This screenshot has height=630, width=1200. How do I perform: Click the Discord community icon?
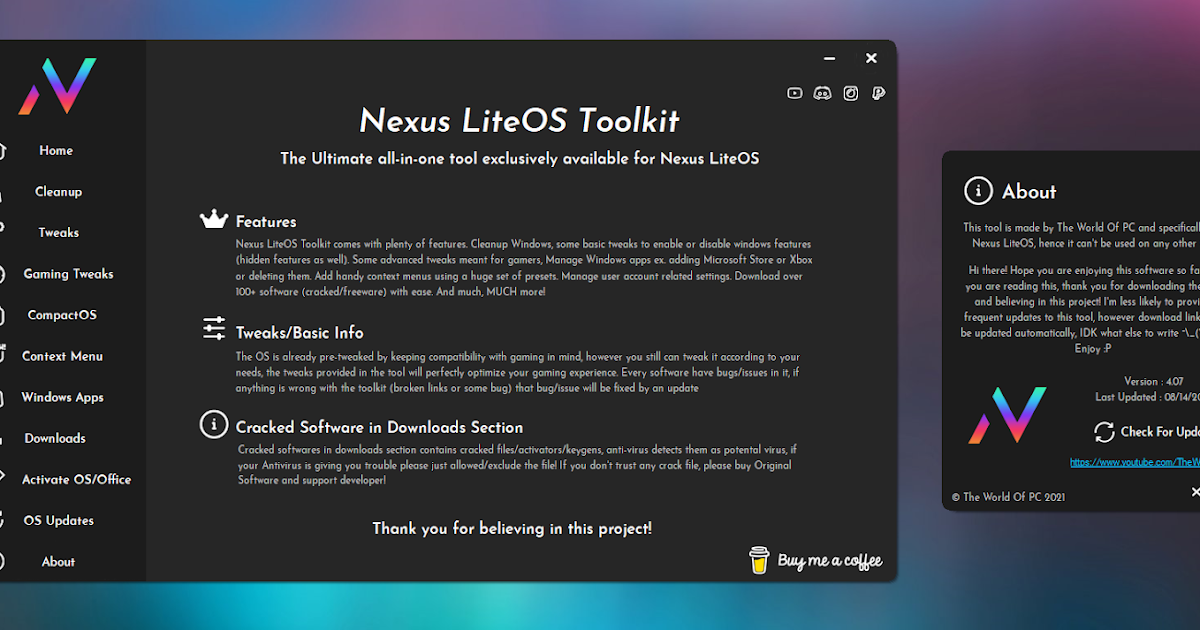coord(822,92)
